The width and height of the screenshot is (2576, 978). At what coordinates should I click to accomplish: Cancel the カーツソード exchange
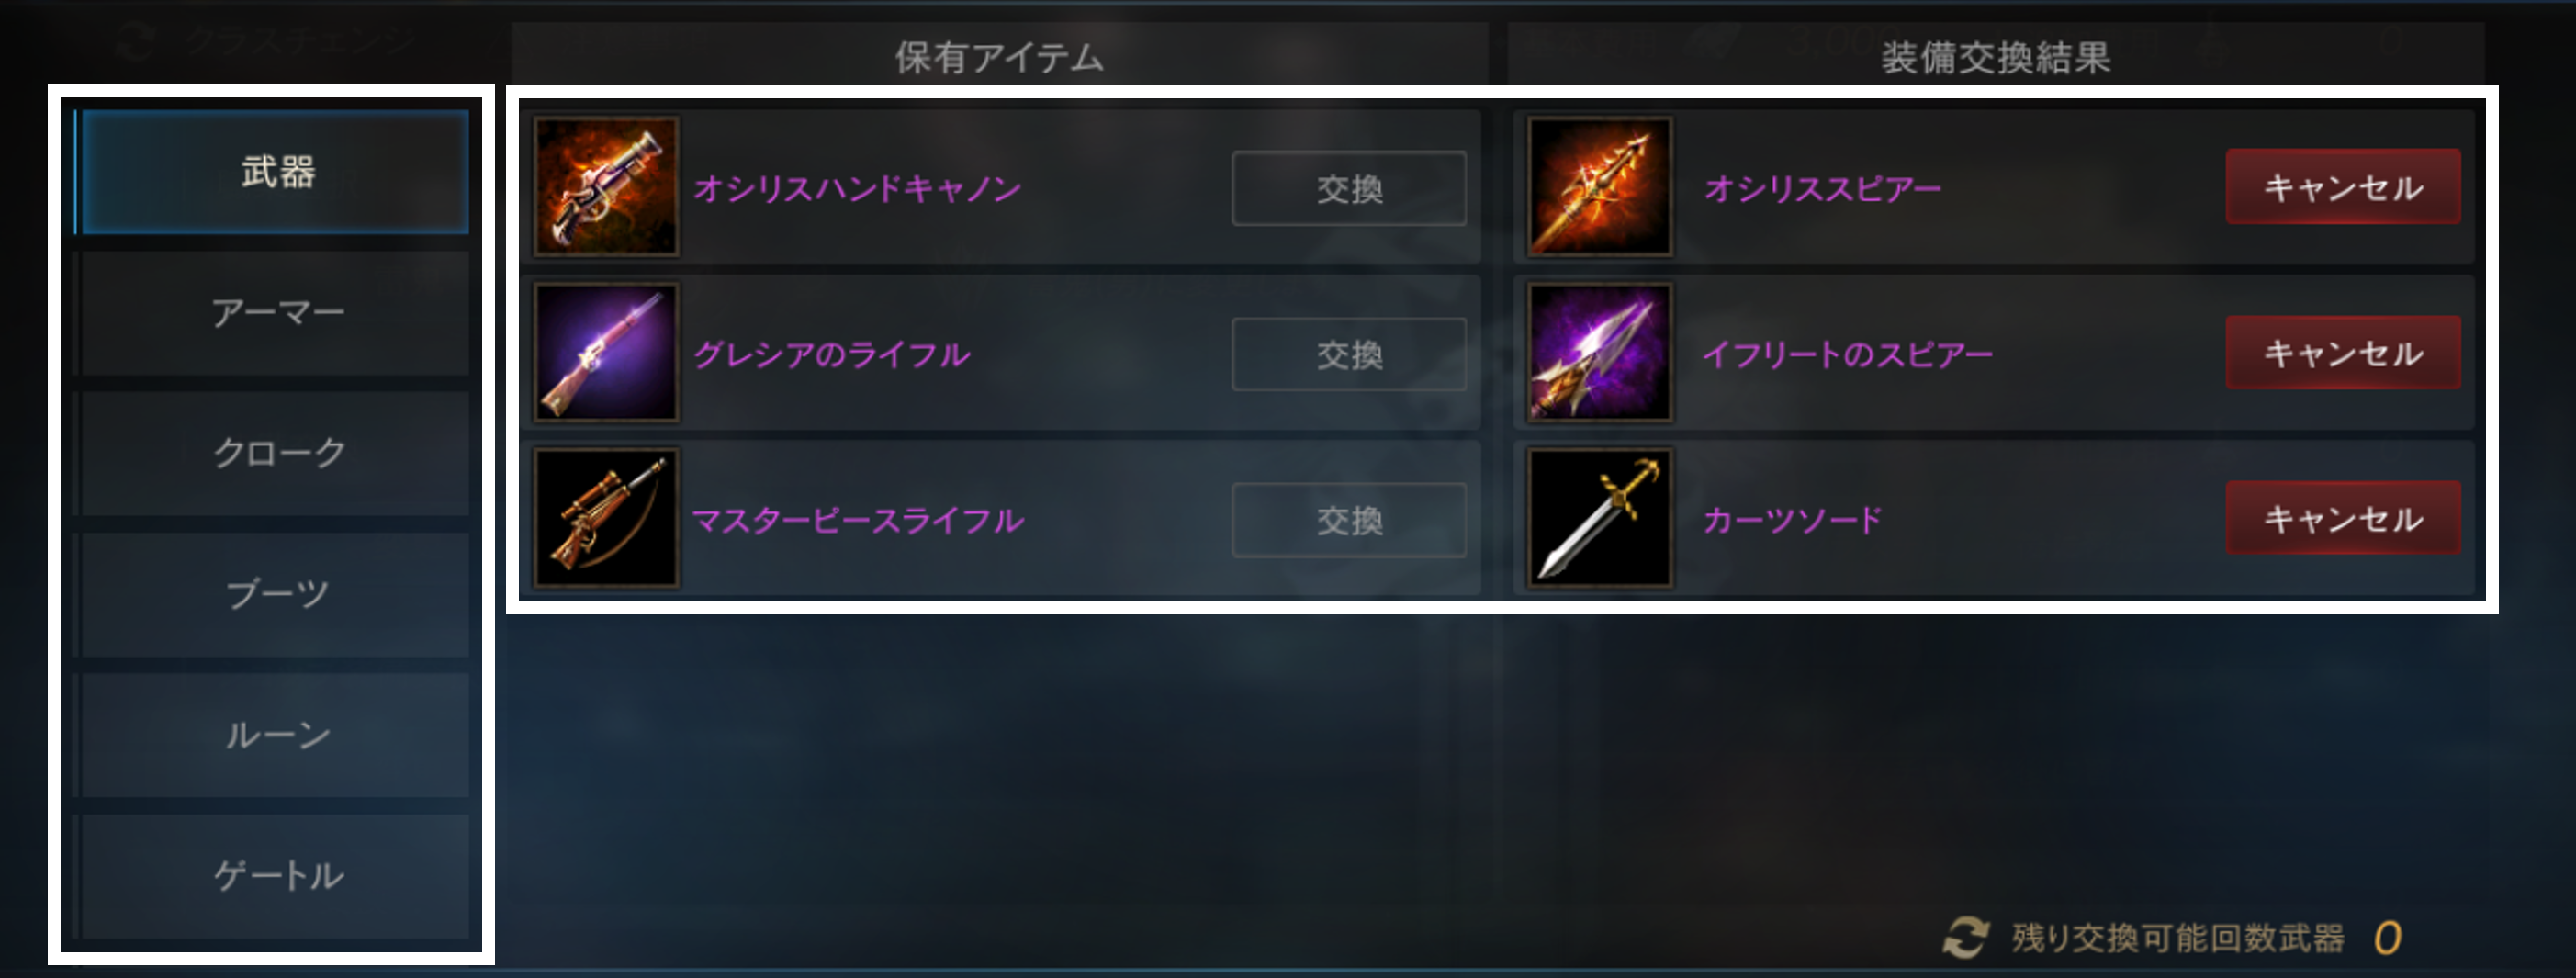(x=2343, y=518)
